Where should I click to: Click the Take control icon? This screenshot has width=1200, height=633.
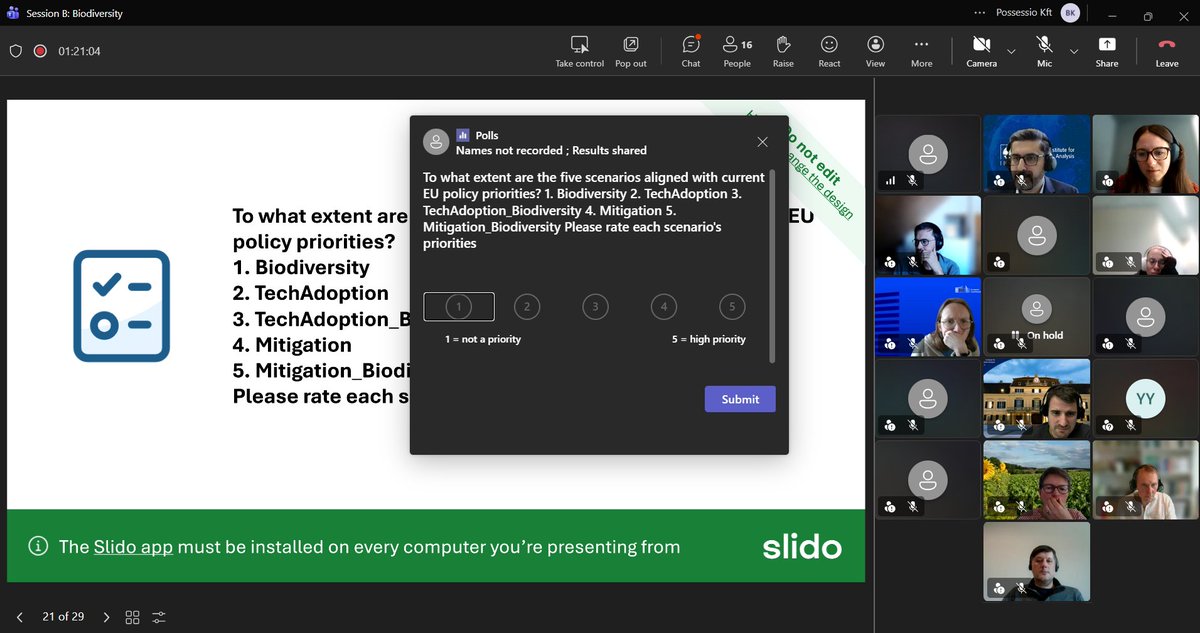(x=579, y=44)
